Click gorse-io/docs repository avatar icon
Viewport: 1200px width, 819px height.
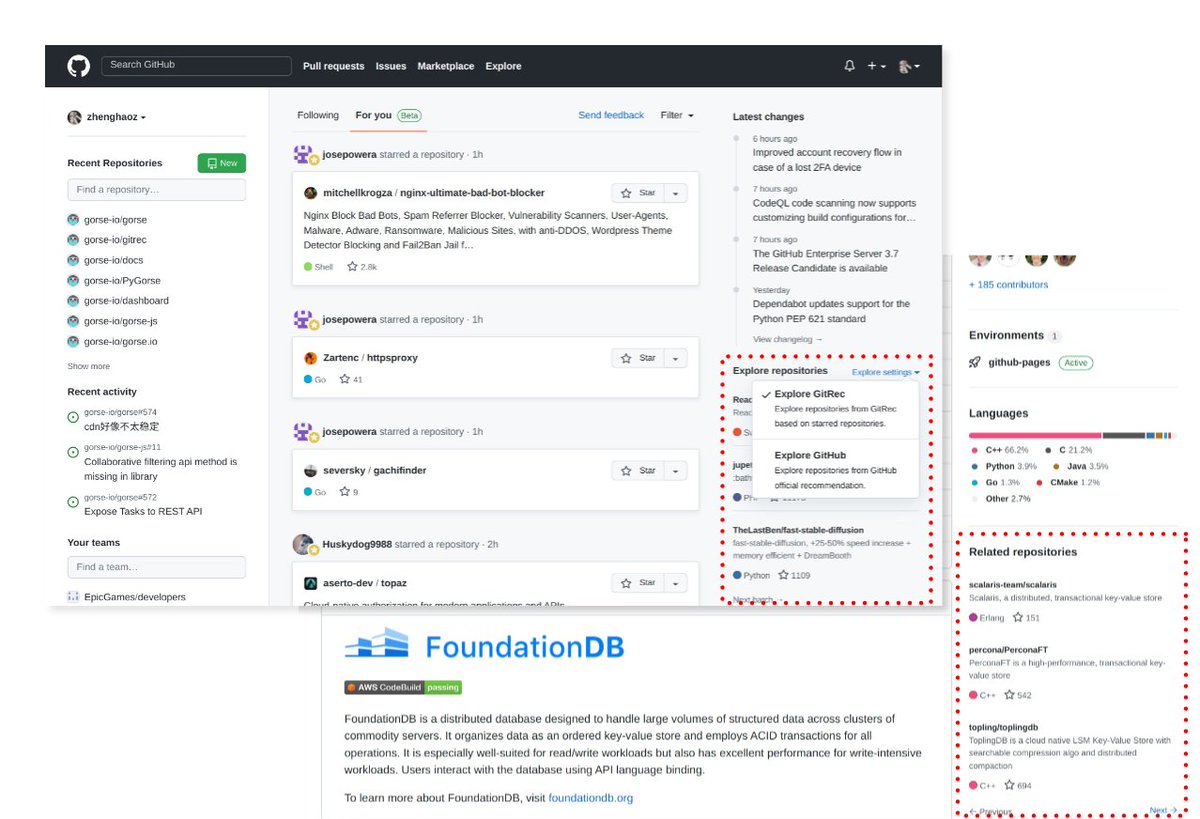[73, 260]
